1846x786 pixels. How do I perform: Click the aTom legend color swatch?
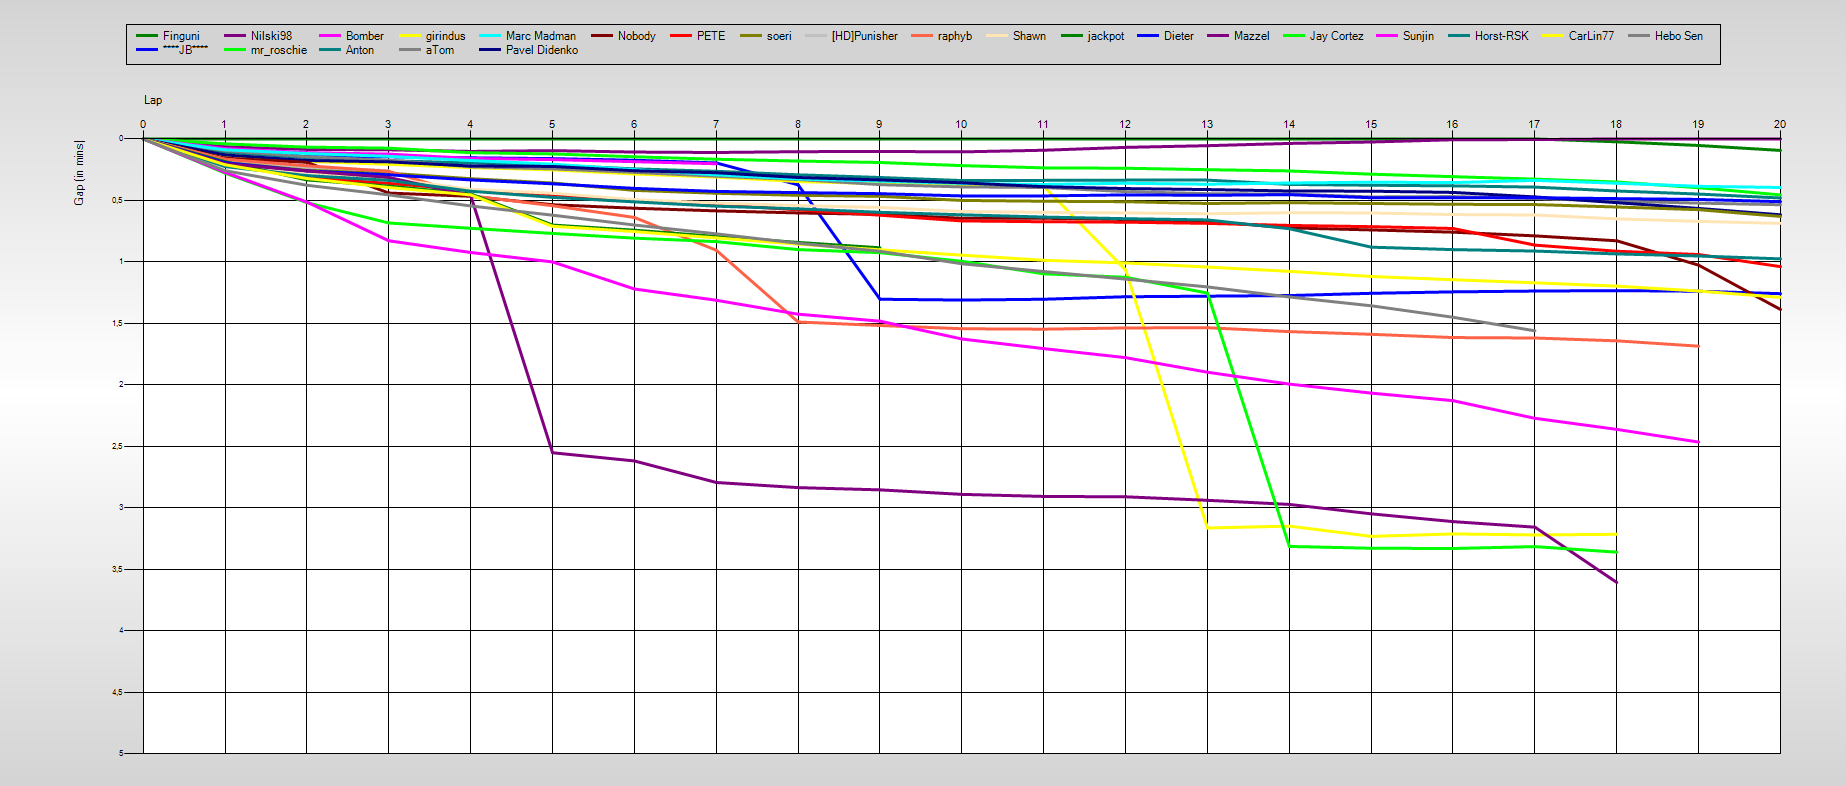pos(410,50)
